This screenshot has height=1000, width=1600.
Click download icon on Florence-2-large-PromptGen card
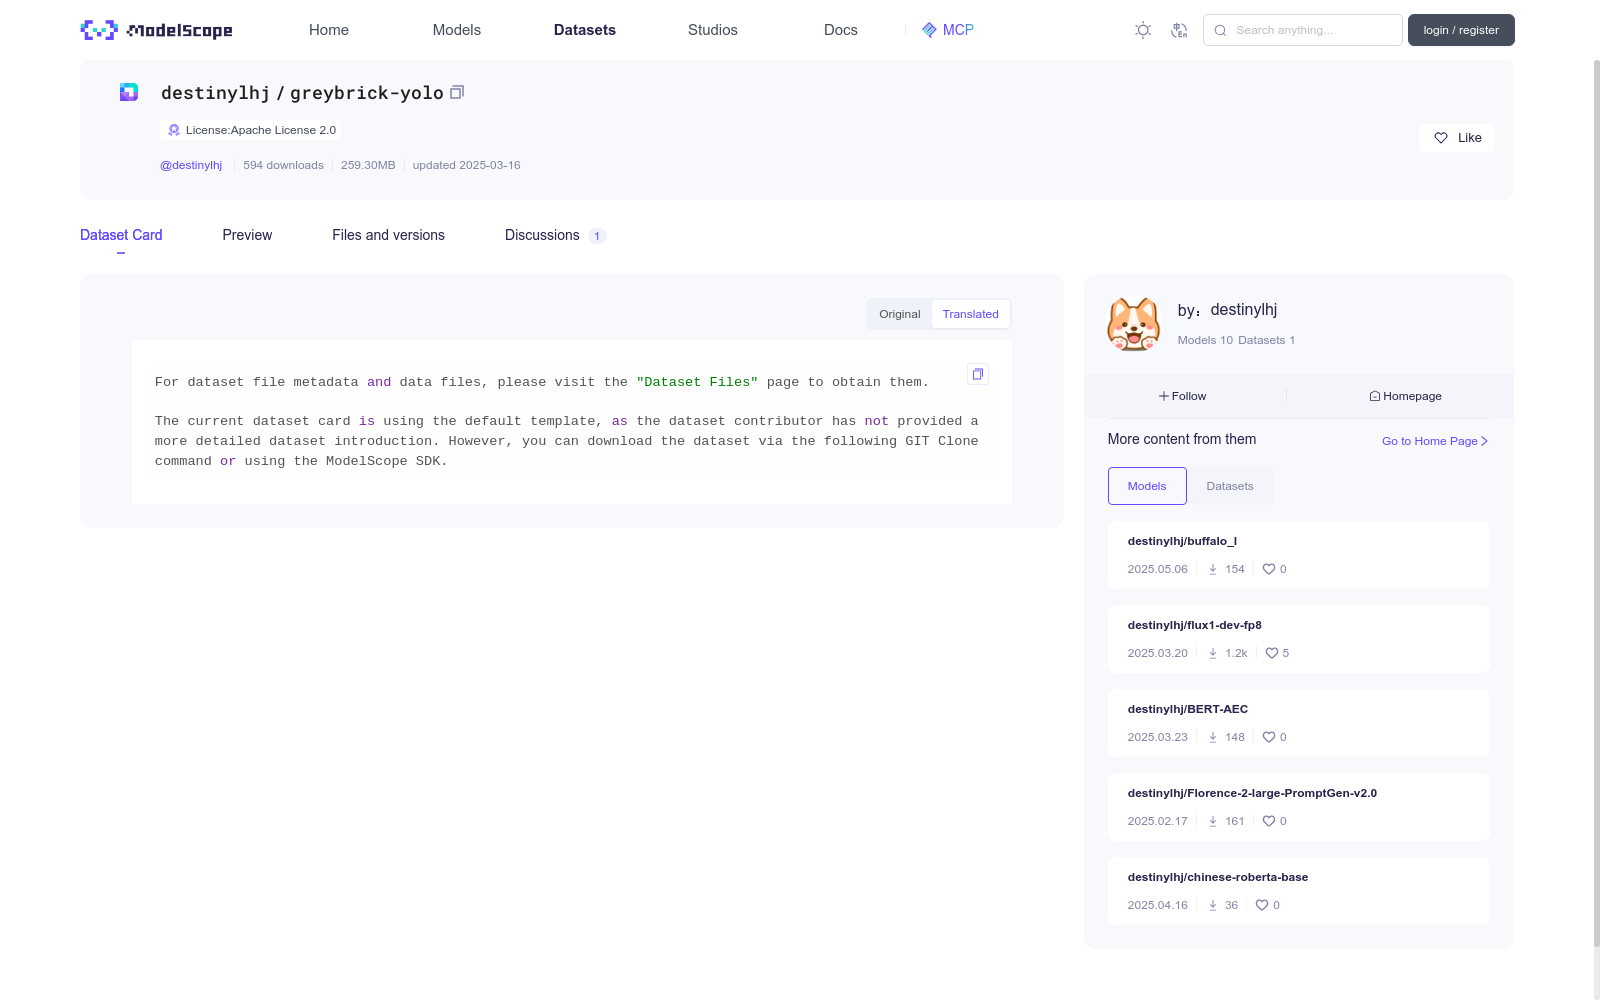coord(1213,821)
